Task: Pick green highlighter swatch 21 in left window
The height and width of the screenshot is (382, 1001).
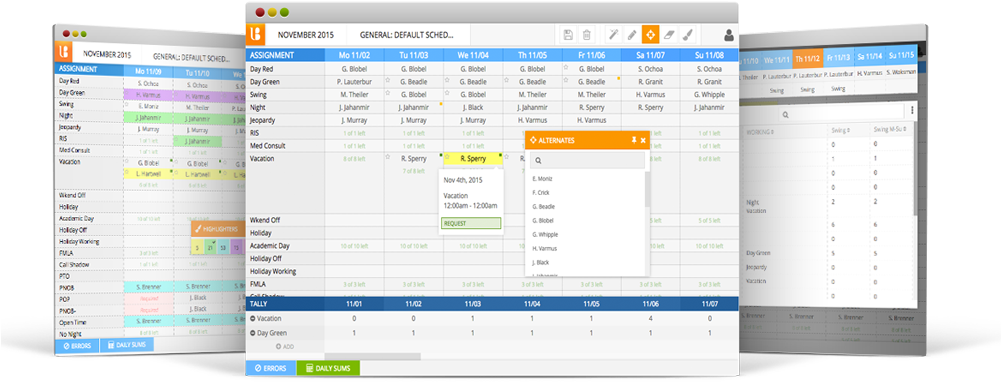Action: (x=210, y=247)
